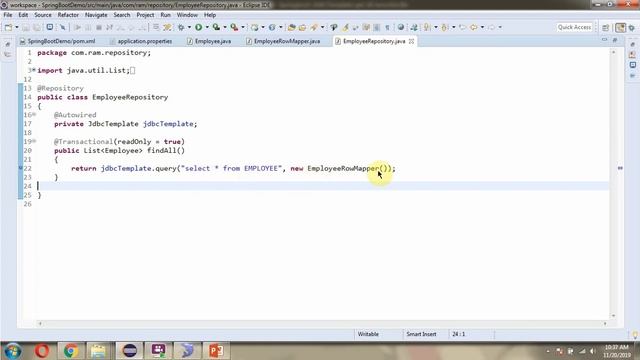Expand the Coverage dropdown arrow
Screen dimensions: 640x360
click(x=225, y=27)
